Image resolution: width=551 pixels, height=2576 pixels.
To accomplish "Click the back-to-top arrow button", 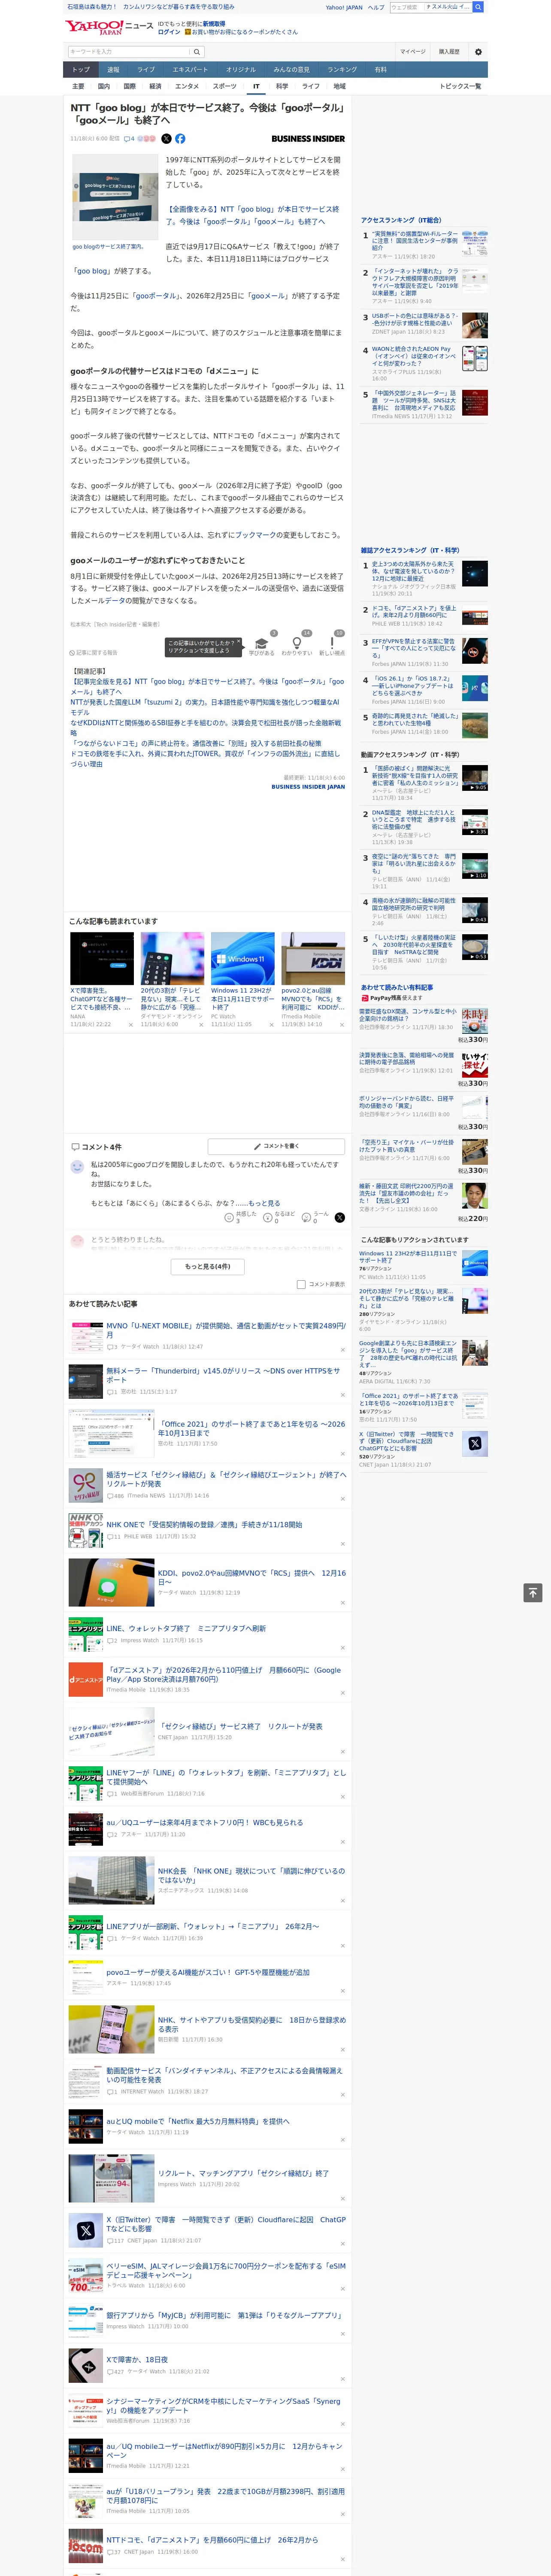I will [x=533, y=1592].
